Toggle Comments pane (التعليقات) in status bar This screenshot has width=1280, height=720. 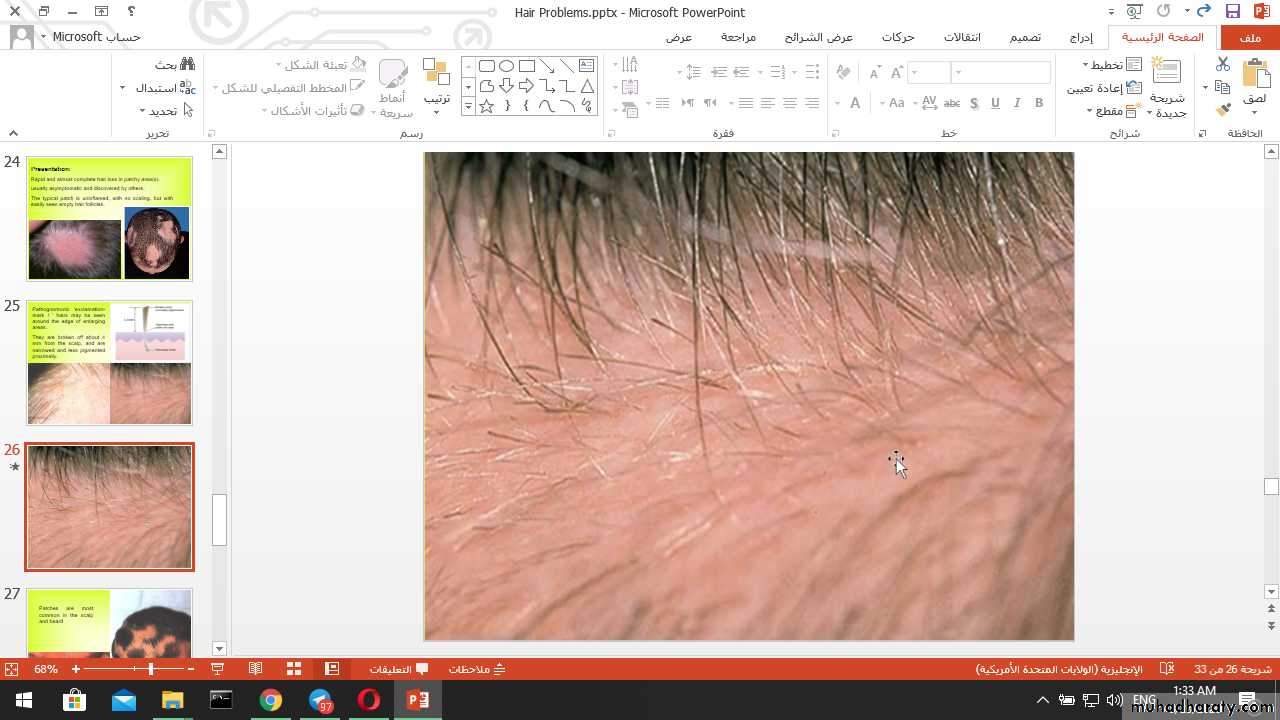coord(399,669)
